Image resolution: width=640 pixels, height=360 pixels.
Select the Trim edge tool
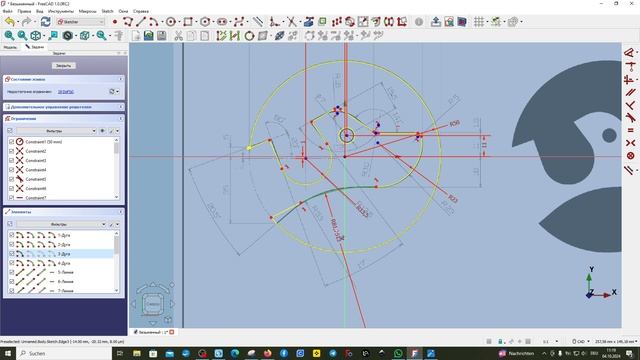(x=291, y=22)
